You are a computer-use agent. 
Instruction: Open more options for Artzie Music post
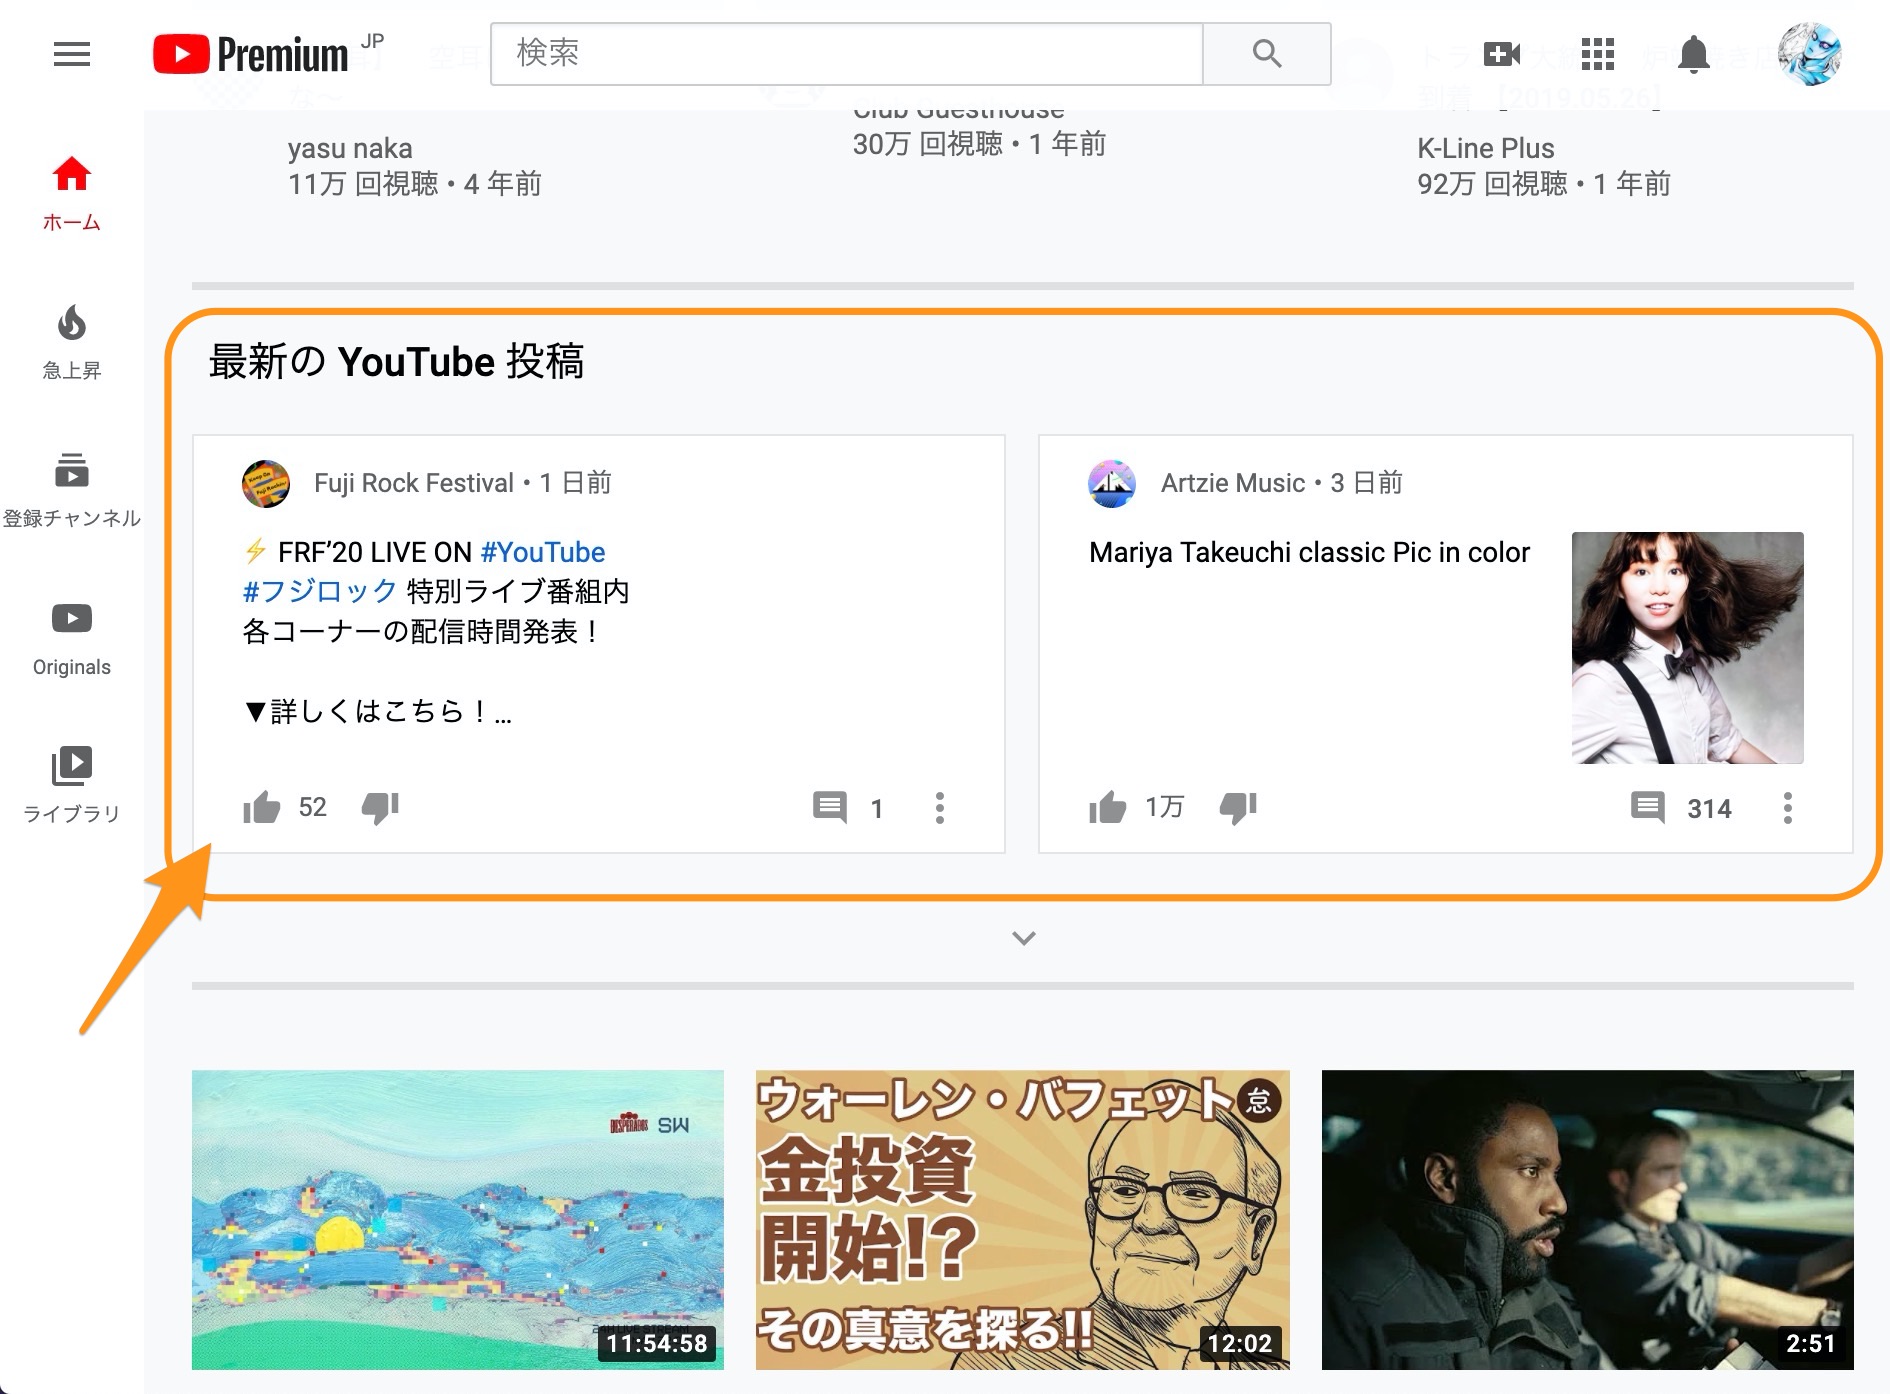point(1788,808)
